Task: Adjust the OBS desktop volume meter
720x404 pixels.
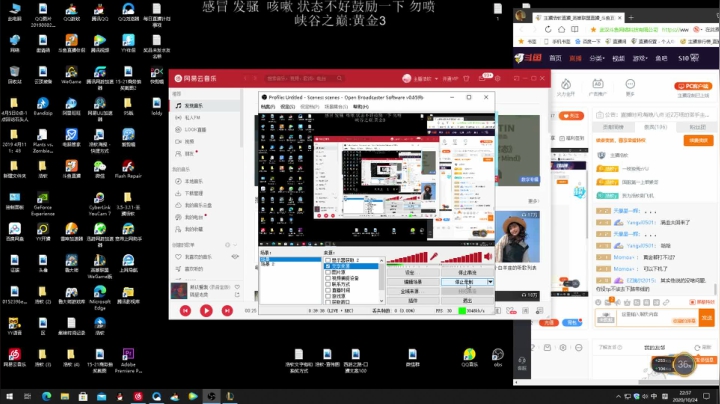Action: coord(461,258)
